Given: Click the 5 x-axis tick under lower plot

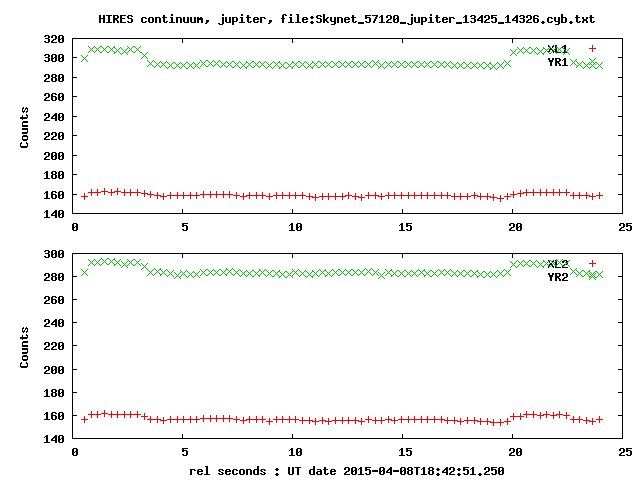Looking at the screenshot, I should coord(185,452).
